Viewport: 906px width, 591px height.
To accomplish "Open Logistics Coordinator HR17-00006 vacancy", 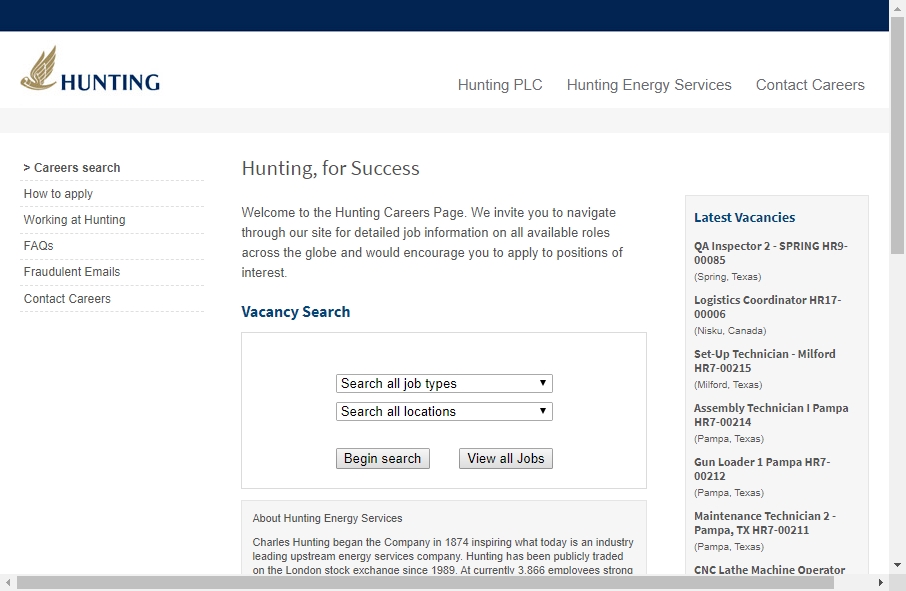I will (x=767, y=307).
